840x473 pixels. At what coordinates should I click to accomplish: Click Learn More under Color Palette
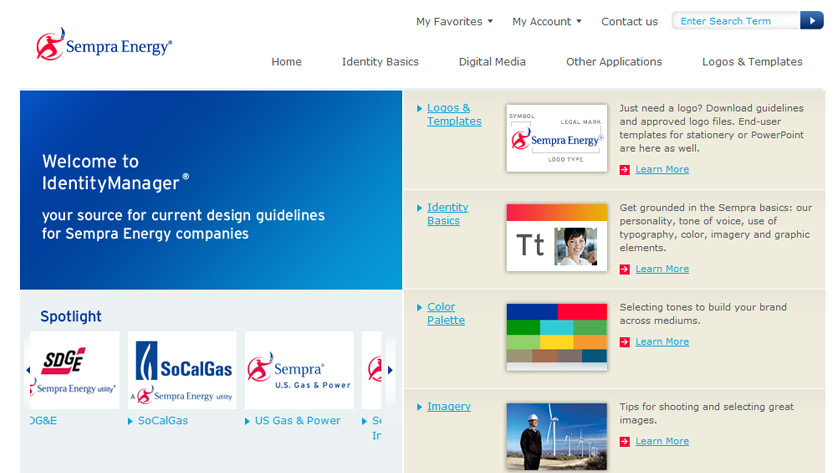pos(662,342)
